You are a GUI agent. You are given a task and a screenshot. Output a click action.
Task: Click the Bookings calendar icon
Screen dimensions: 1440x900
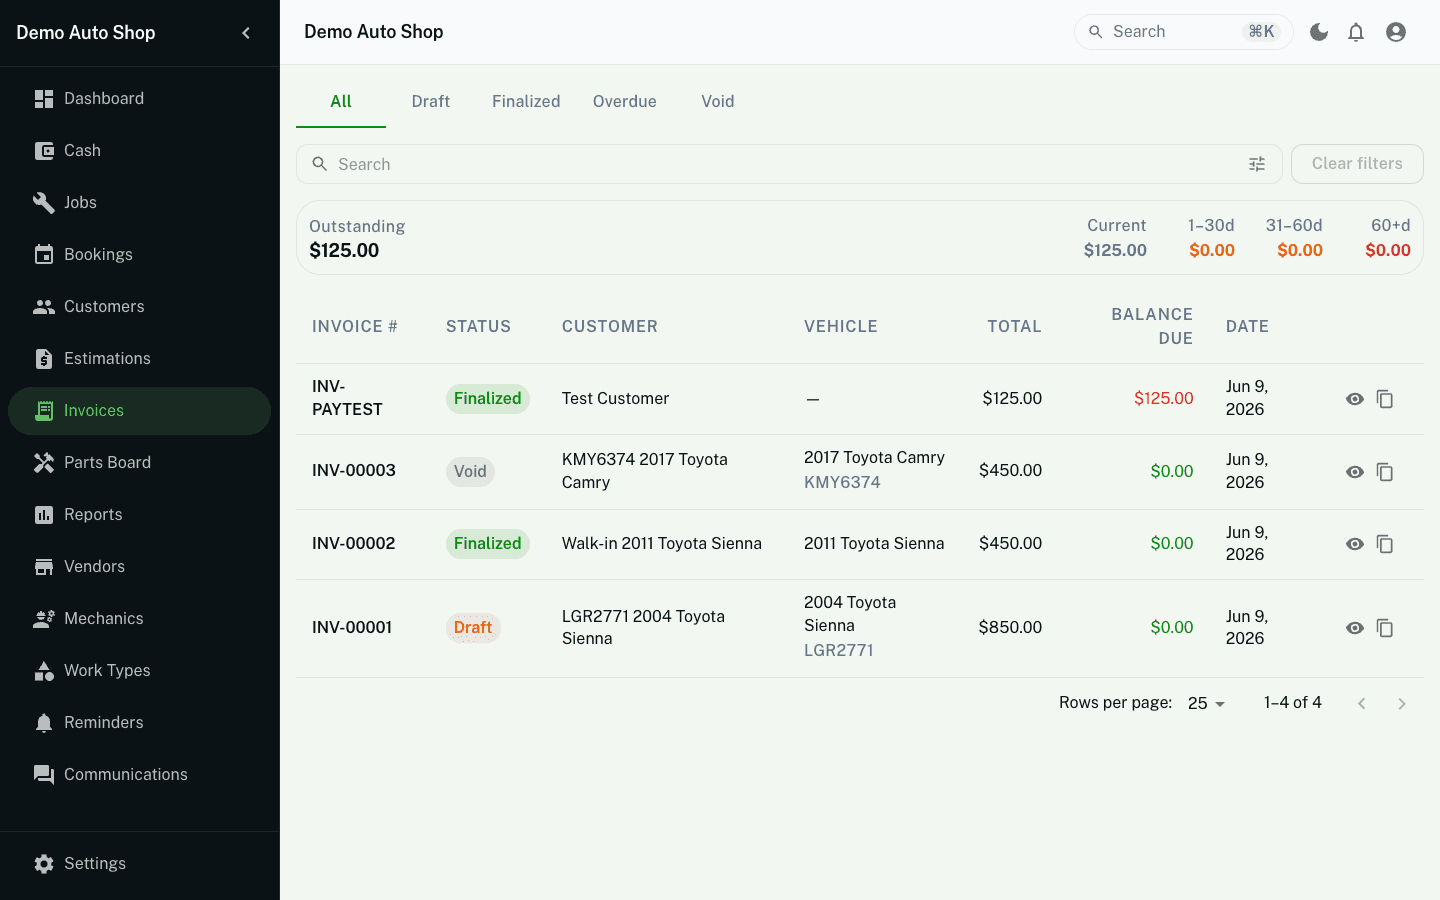[x=44, y=255]
